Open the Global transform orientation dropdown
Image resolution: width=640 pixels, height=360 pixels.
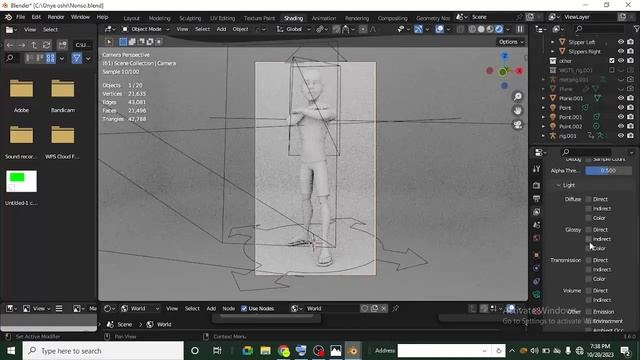click(294, 29)
